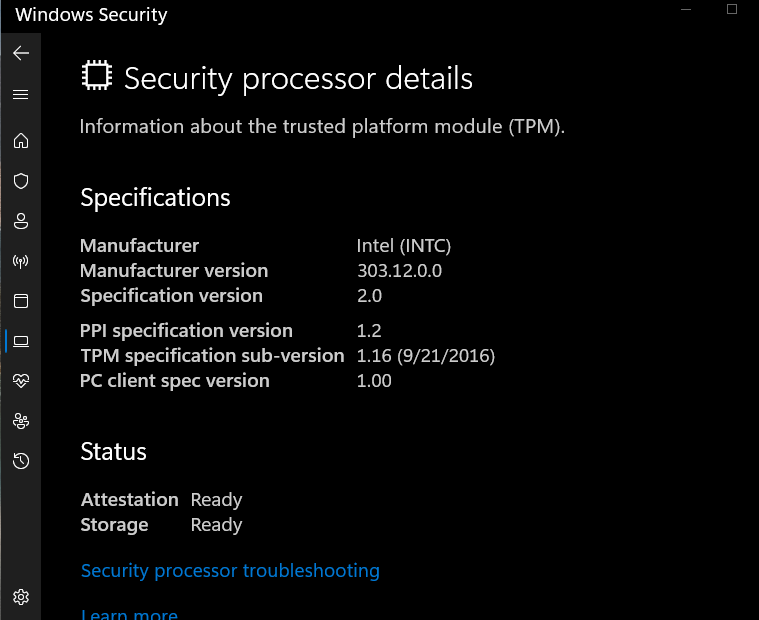Screen dimensions: 759x620
Task: Follow the Learn more link
Action: [129, 614]
